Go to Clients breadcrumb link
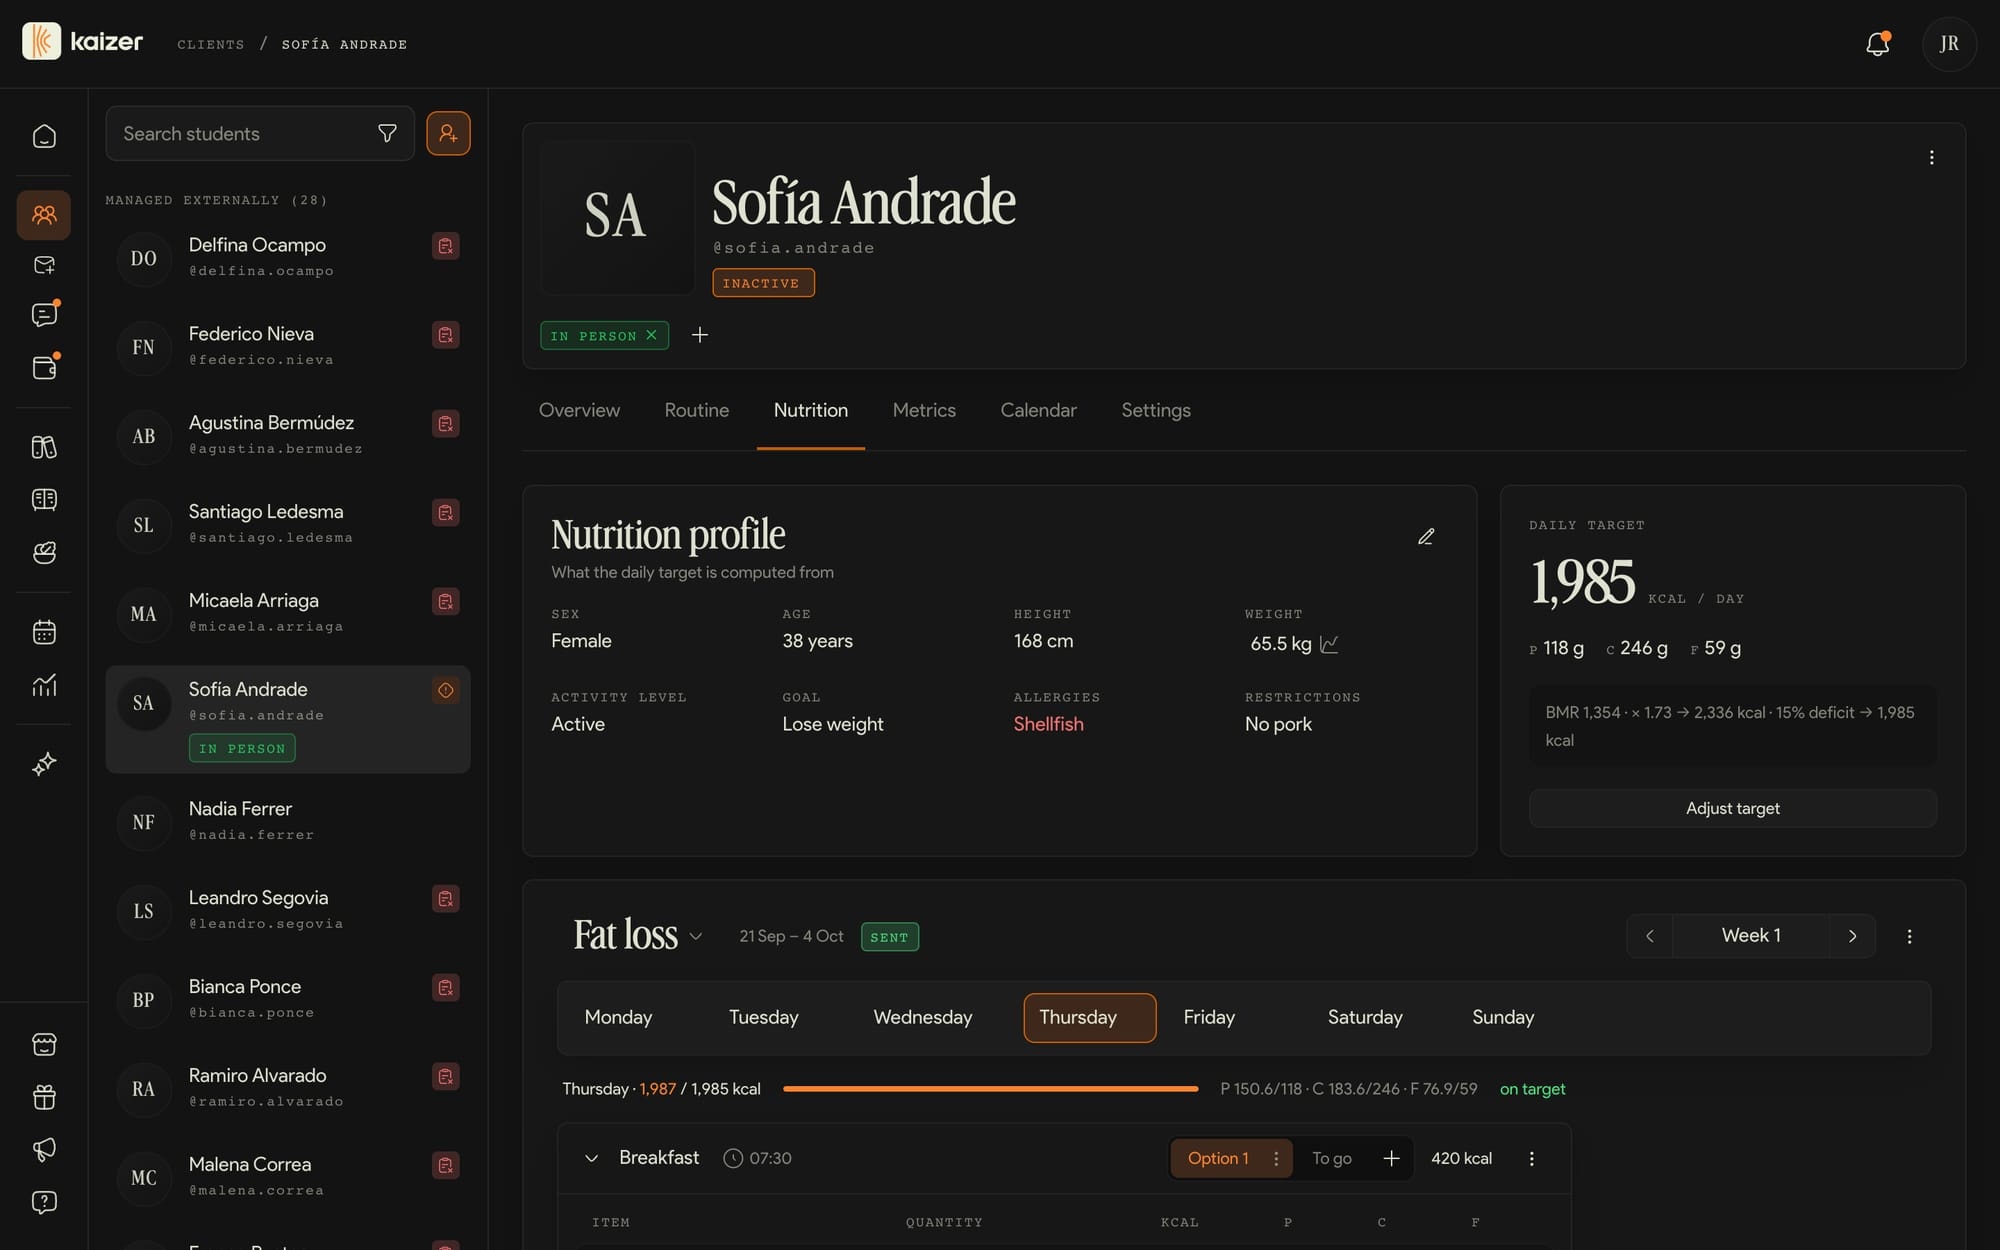 210,44
